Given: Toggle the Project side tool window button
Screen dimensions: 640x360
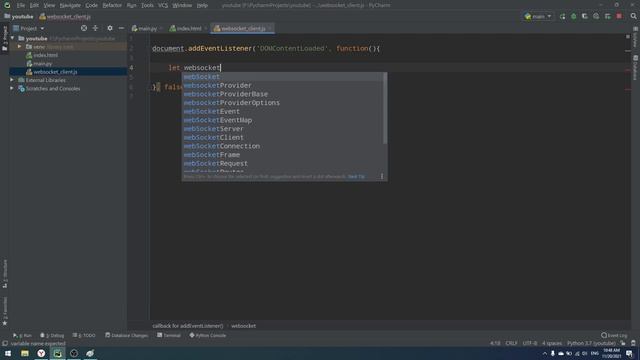Looking at the screenshot, I should 4,39.
